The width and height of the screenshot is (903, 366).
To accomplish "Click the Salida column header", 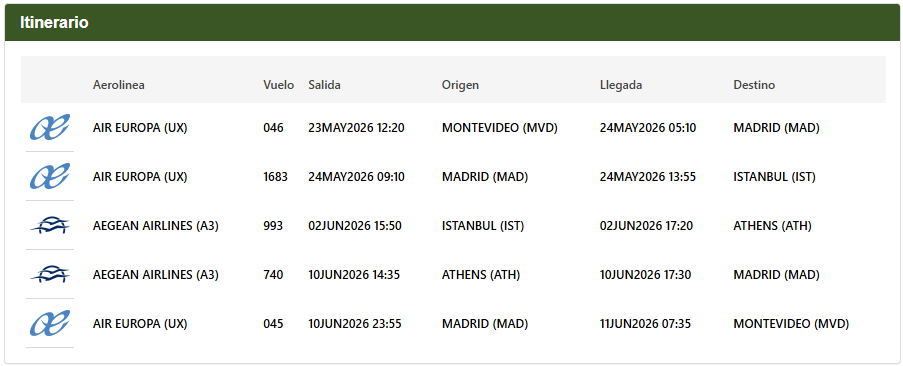I will 324,85.
